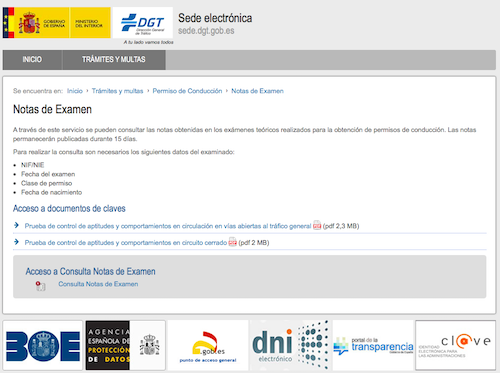Click the NIF/NIE list item
Image resolution: width=500 pixels, height=373 pixels.
[33, 165]
